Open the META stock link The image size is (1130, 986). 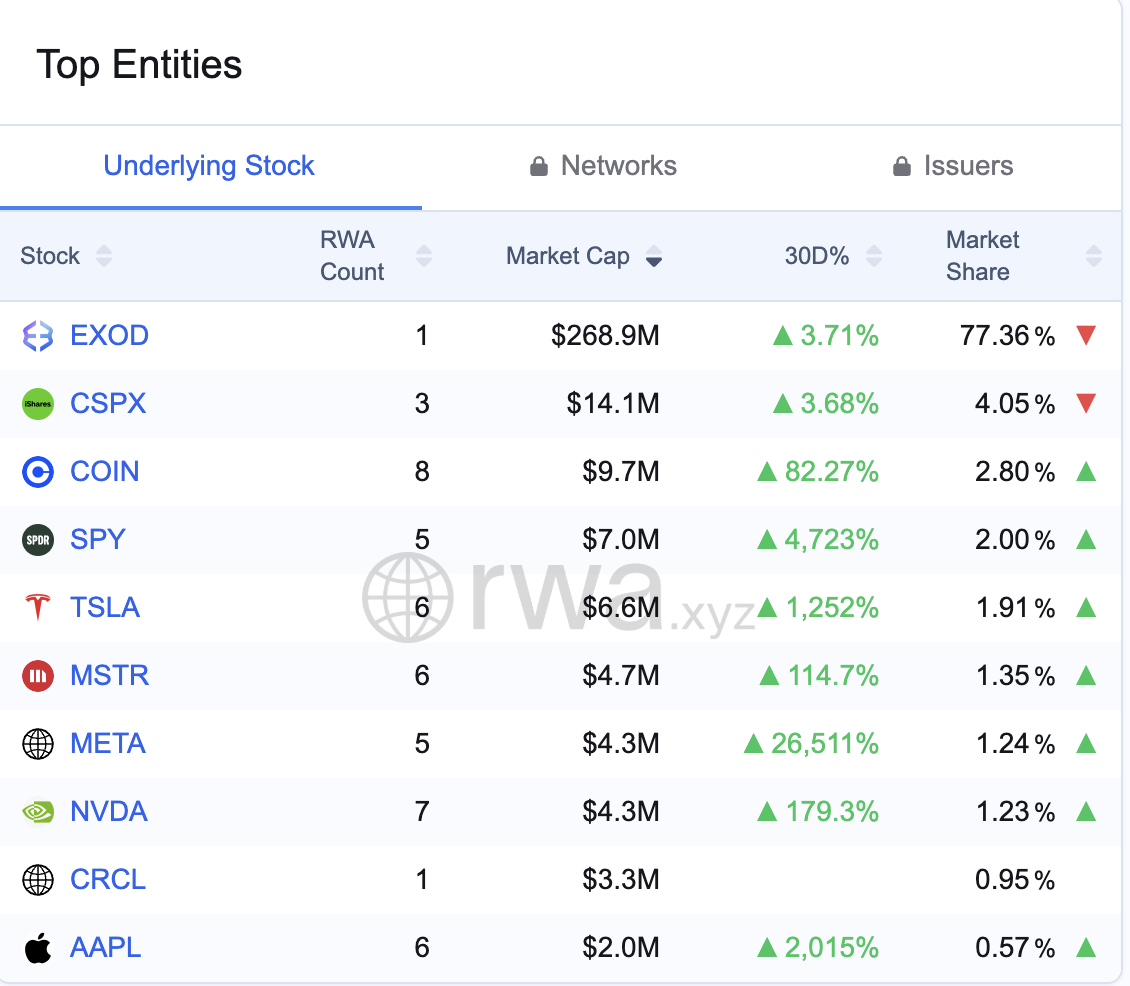(108, 744)
